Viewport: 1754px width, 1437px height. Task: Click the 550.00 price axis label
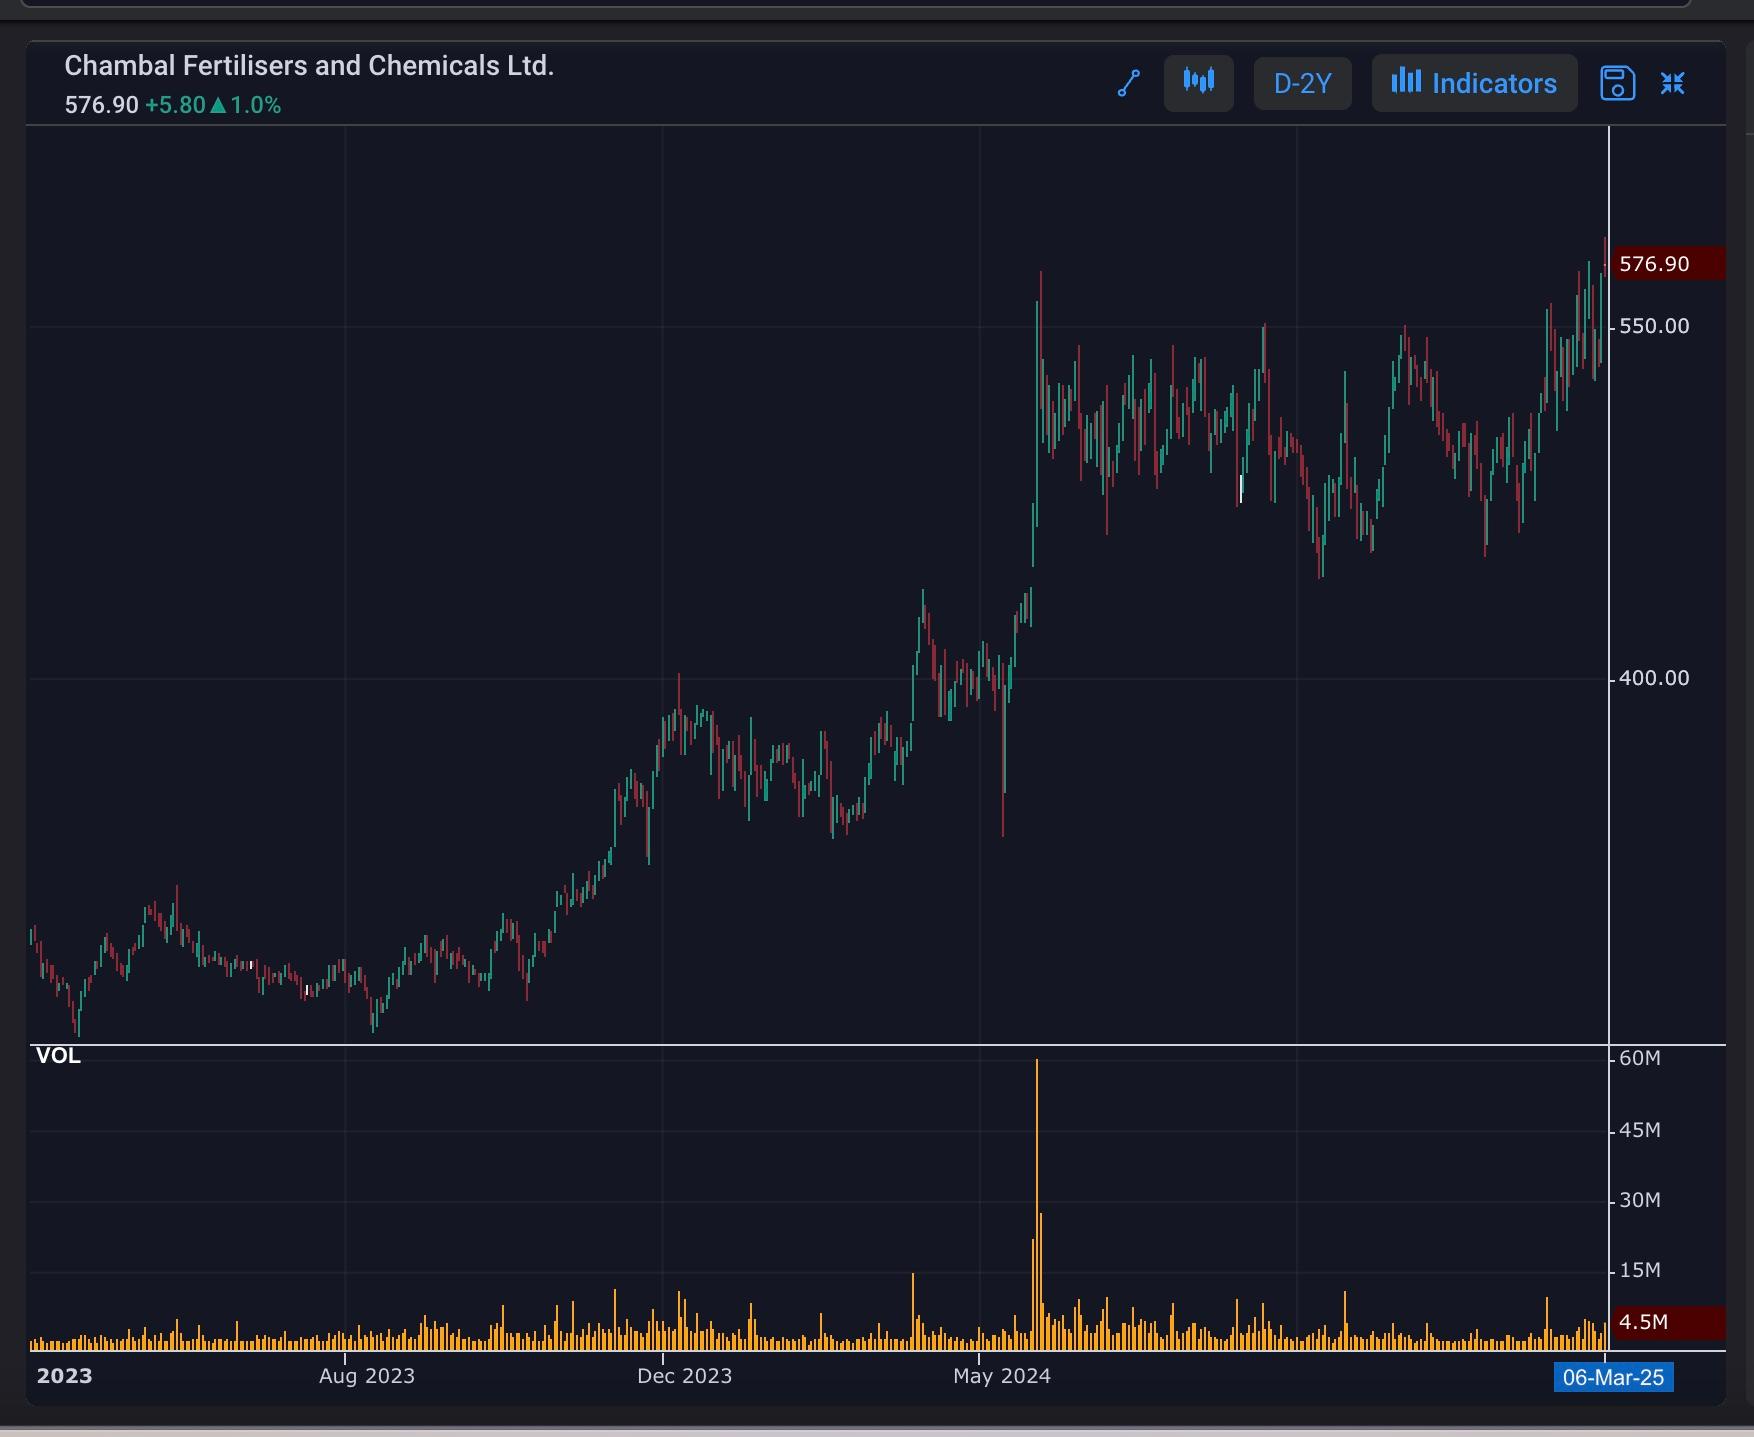1654,326
